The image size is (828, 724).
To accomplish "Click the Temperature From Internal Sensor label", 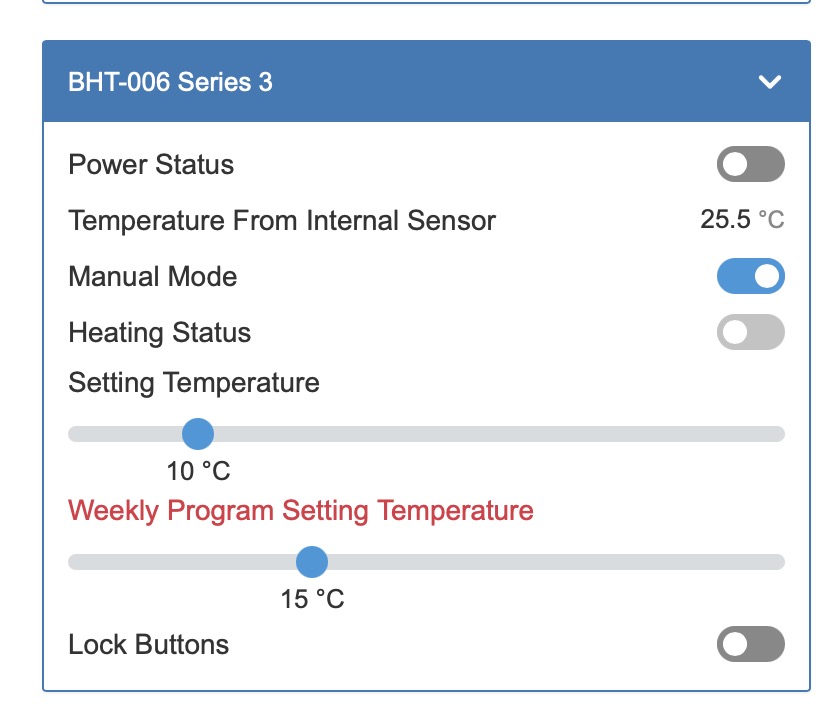I will [281, 220].
